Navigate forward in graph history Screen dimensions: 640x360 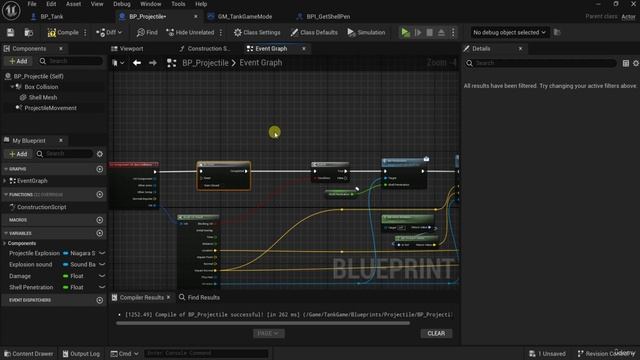point(153,63)
